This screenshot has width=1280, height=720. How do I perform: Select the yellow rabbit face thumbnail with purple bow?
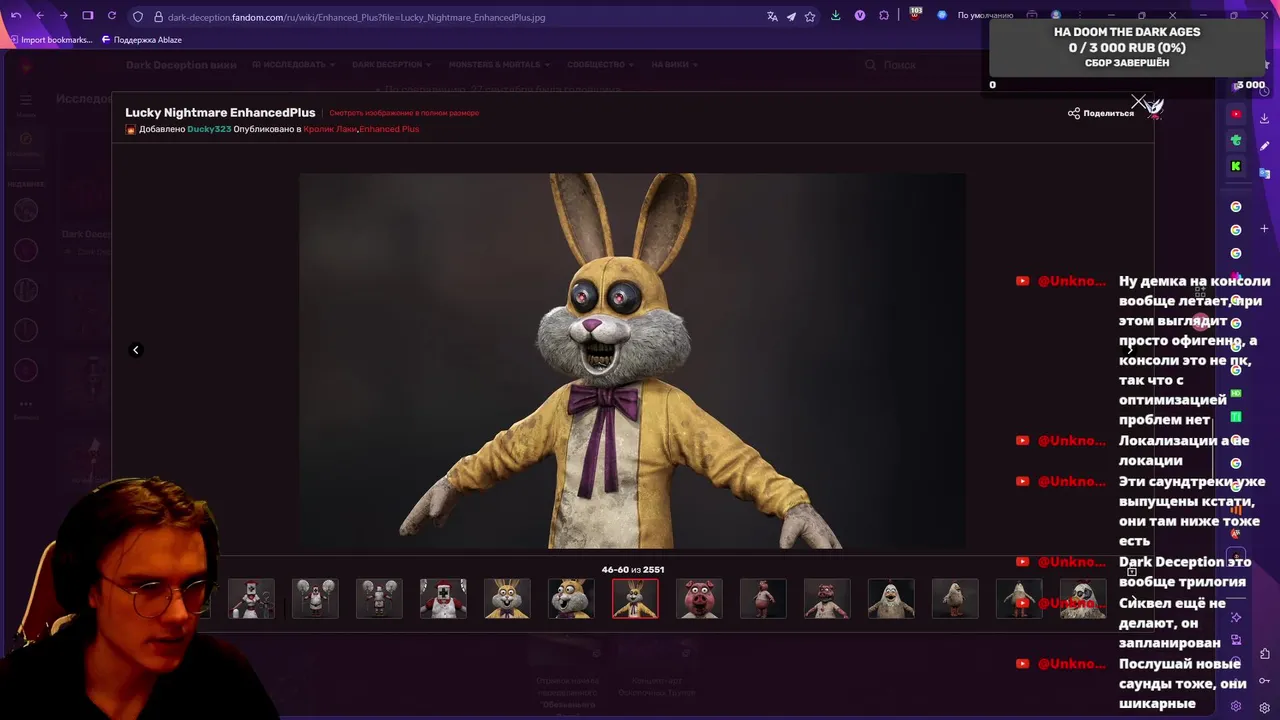[x=507, y=599]
